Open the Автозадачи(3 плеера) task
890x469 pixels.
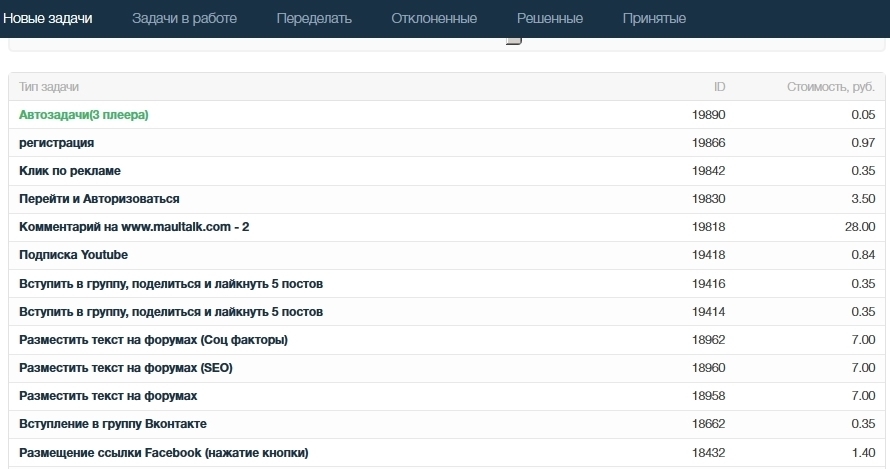(x=83, y=115)
